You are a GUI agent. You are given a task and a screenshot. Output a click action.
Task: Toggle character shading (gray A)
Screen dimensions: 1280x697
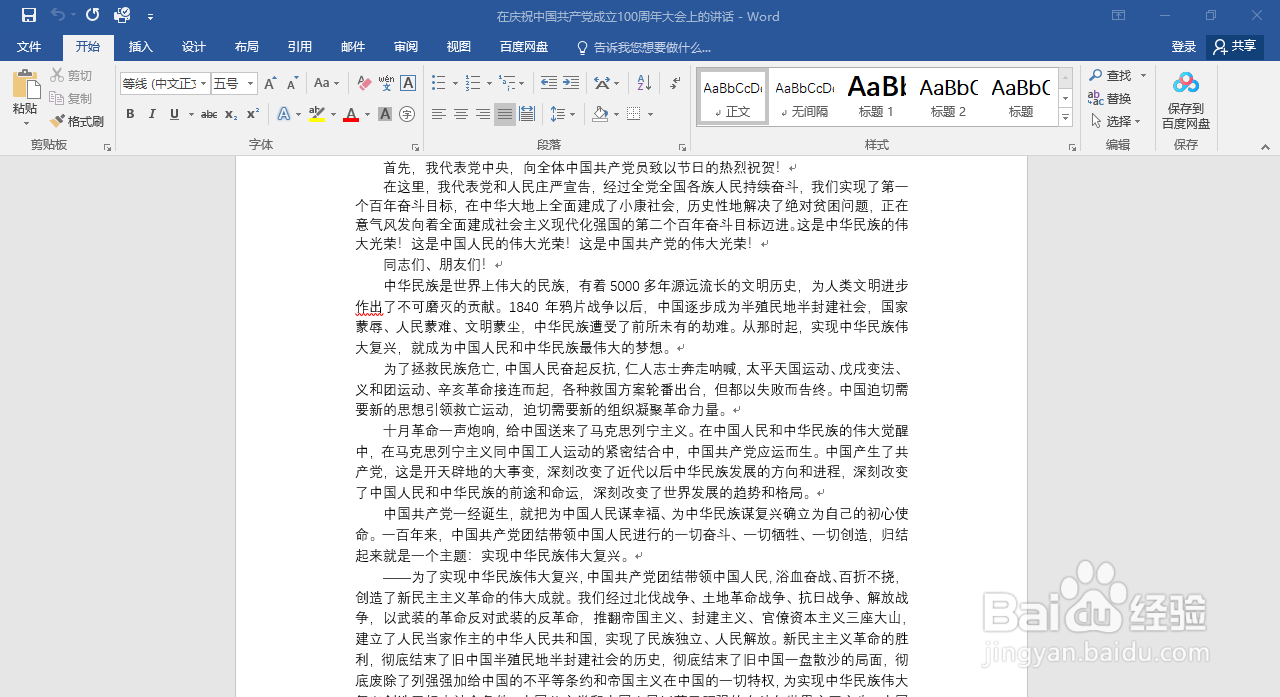pos(385,114)
